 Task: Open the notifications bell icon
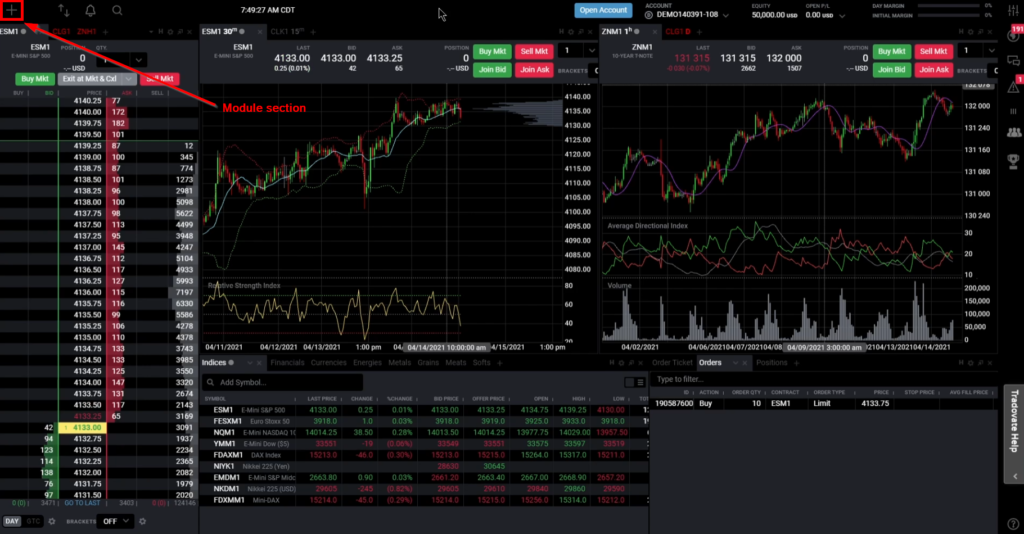(x=91, y=11)
